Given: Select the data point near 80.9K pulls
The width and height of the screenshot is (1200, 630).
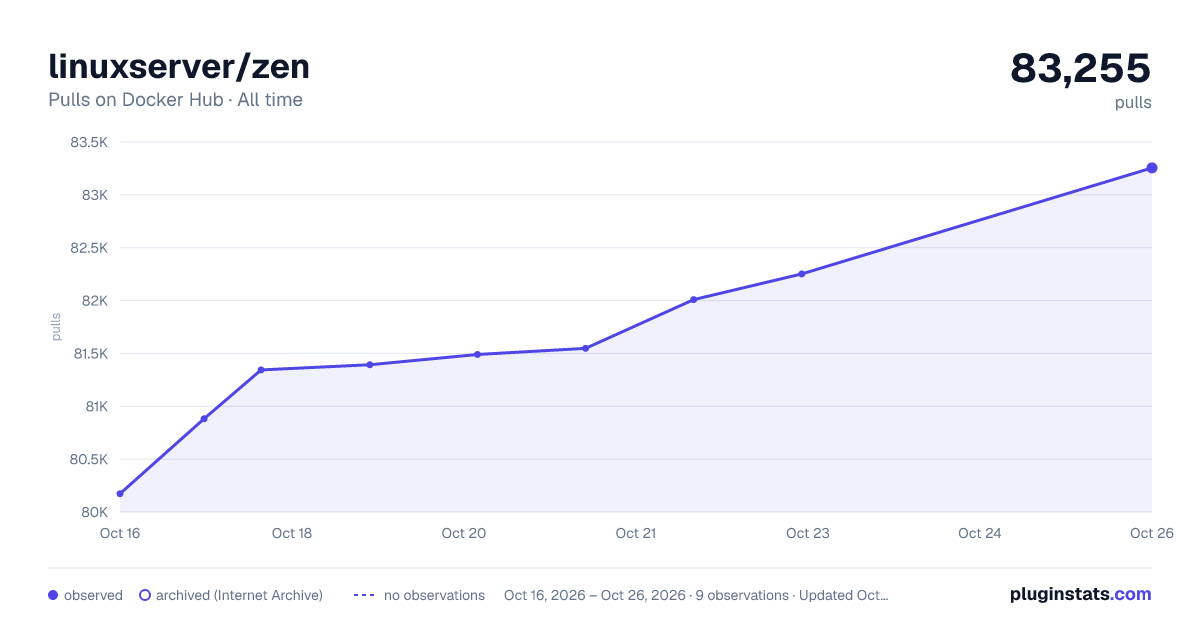Looking at the screenshot, I should (x=204, y=419).
